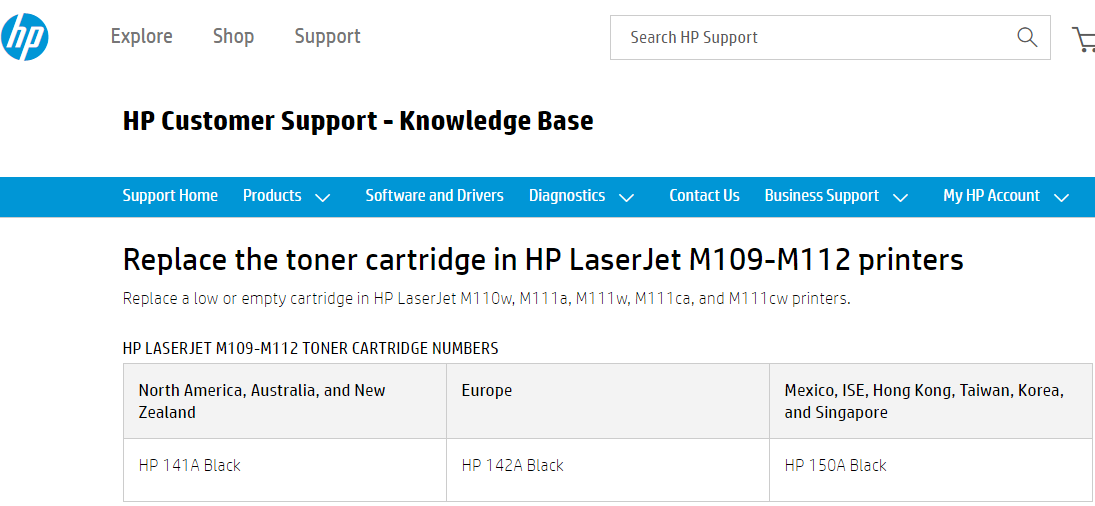1095x506 pixels.
Task: Open the shopping cart icon
Action: point(1083,39)
